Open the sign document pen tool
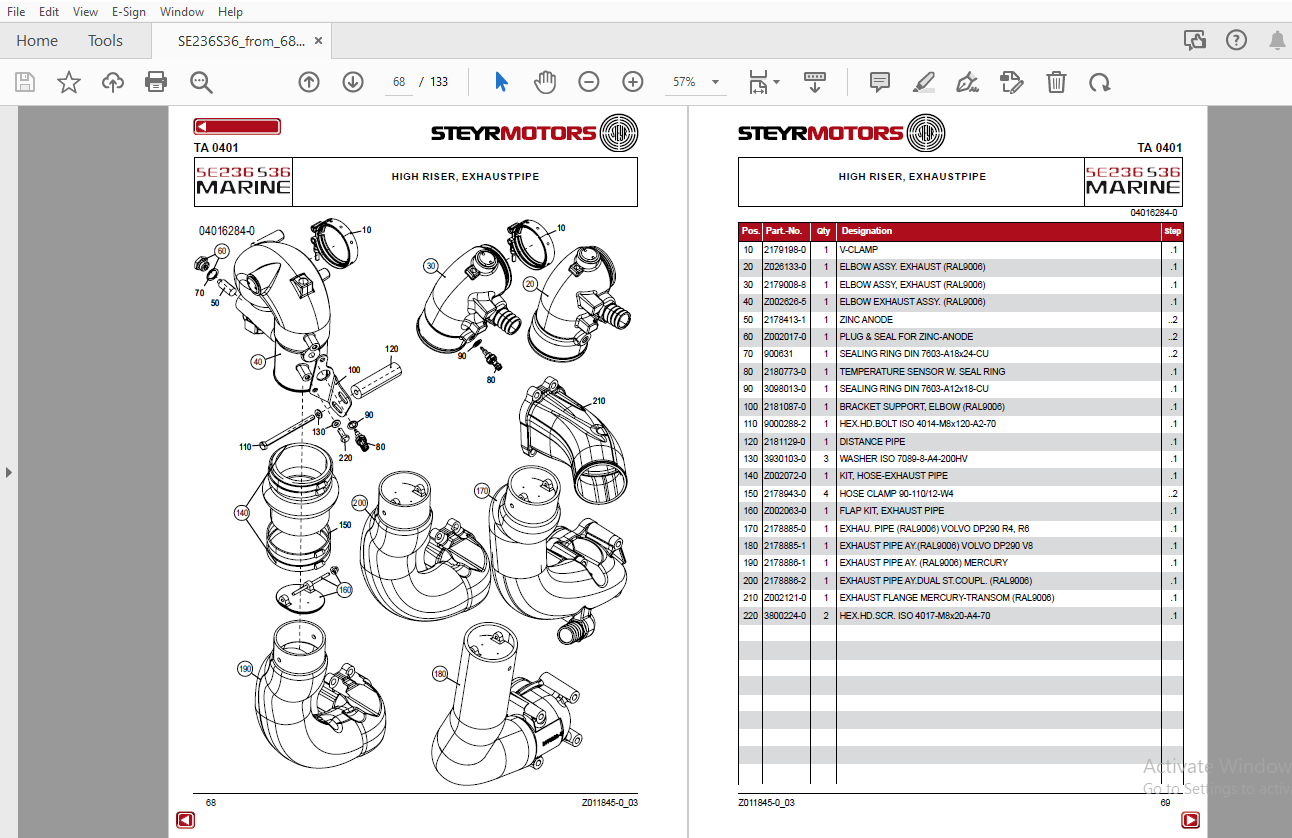 (967, 82)
